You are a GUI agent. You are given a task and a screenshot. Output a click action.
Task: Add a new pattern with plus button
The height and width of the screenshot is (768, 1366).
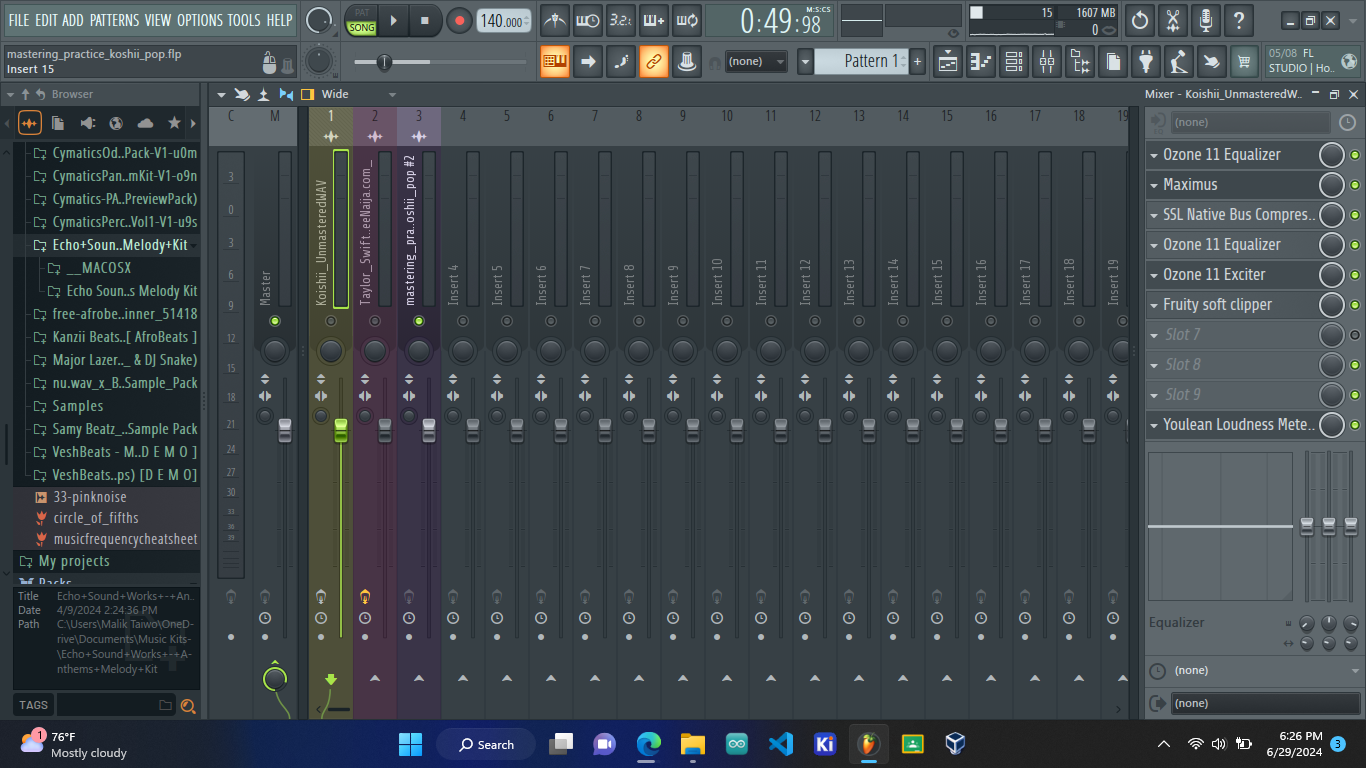tap(918, 62)
